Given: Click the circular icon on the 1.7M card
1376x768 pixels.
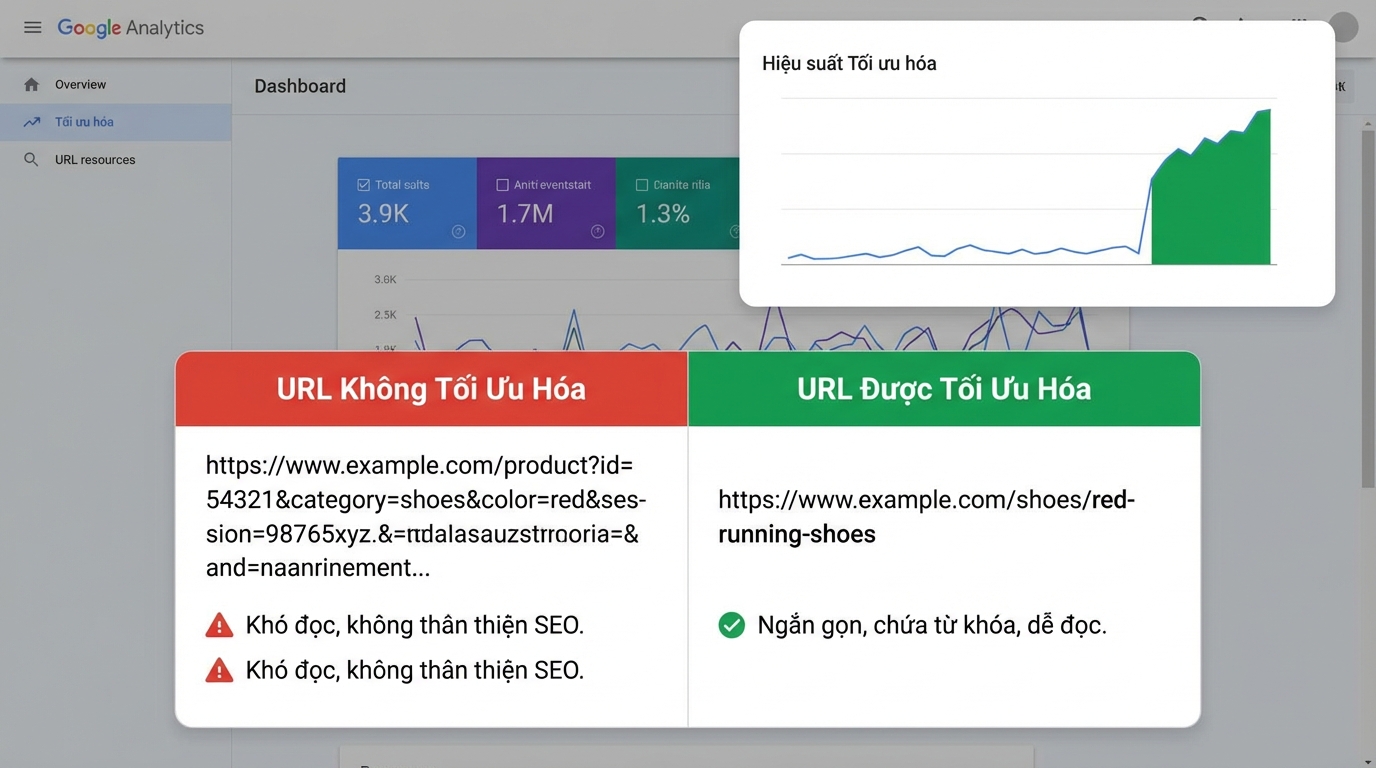Looking at the screenshot, I should point(597,231).
